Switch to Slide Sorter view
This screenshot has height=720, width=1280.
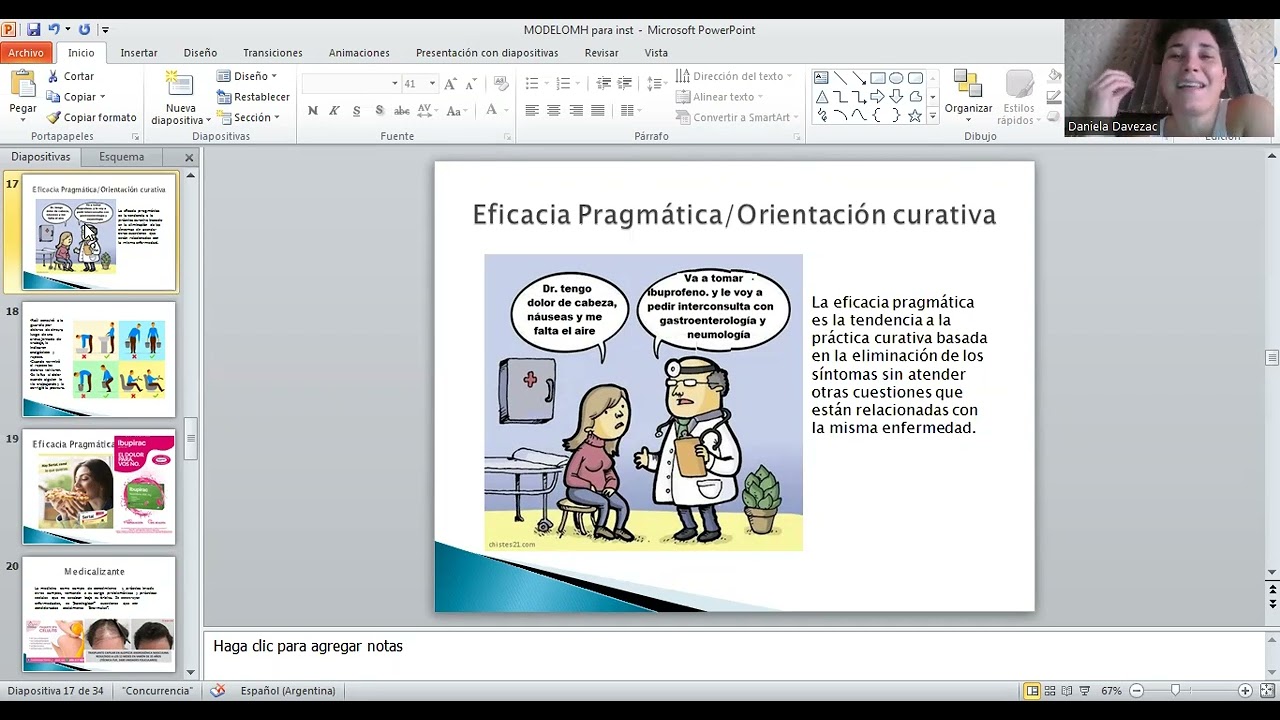1049,690
